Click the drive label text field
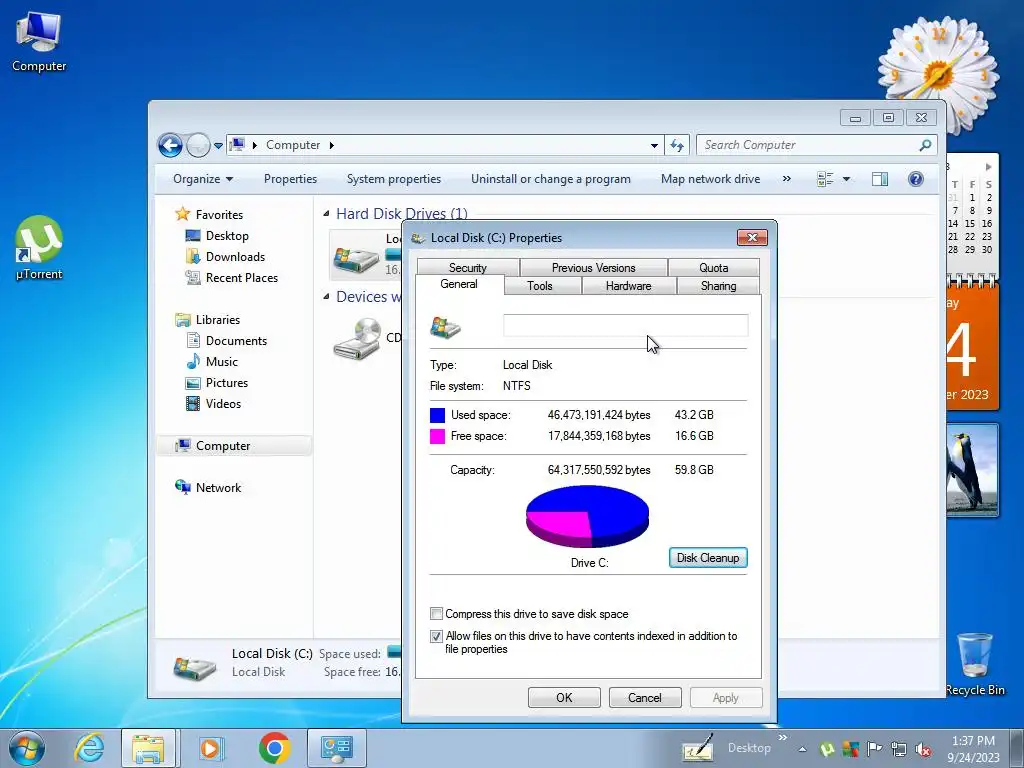This screenshot has width=1024, height=768. click(626, 325)
